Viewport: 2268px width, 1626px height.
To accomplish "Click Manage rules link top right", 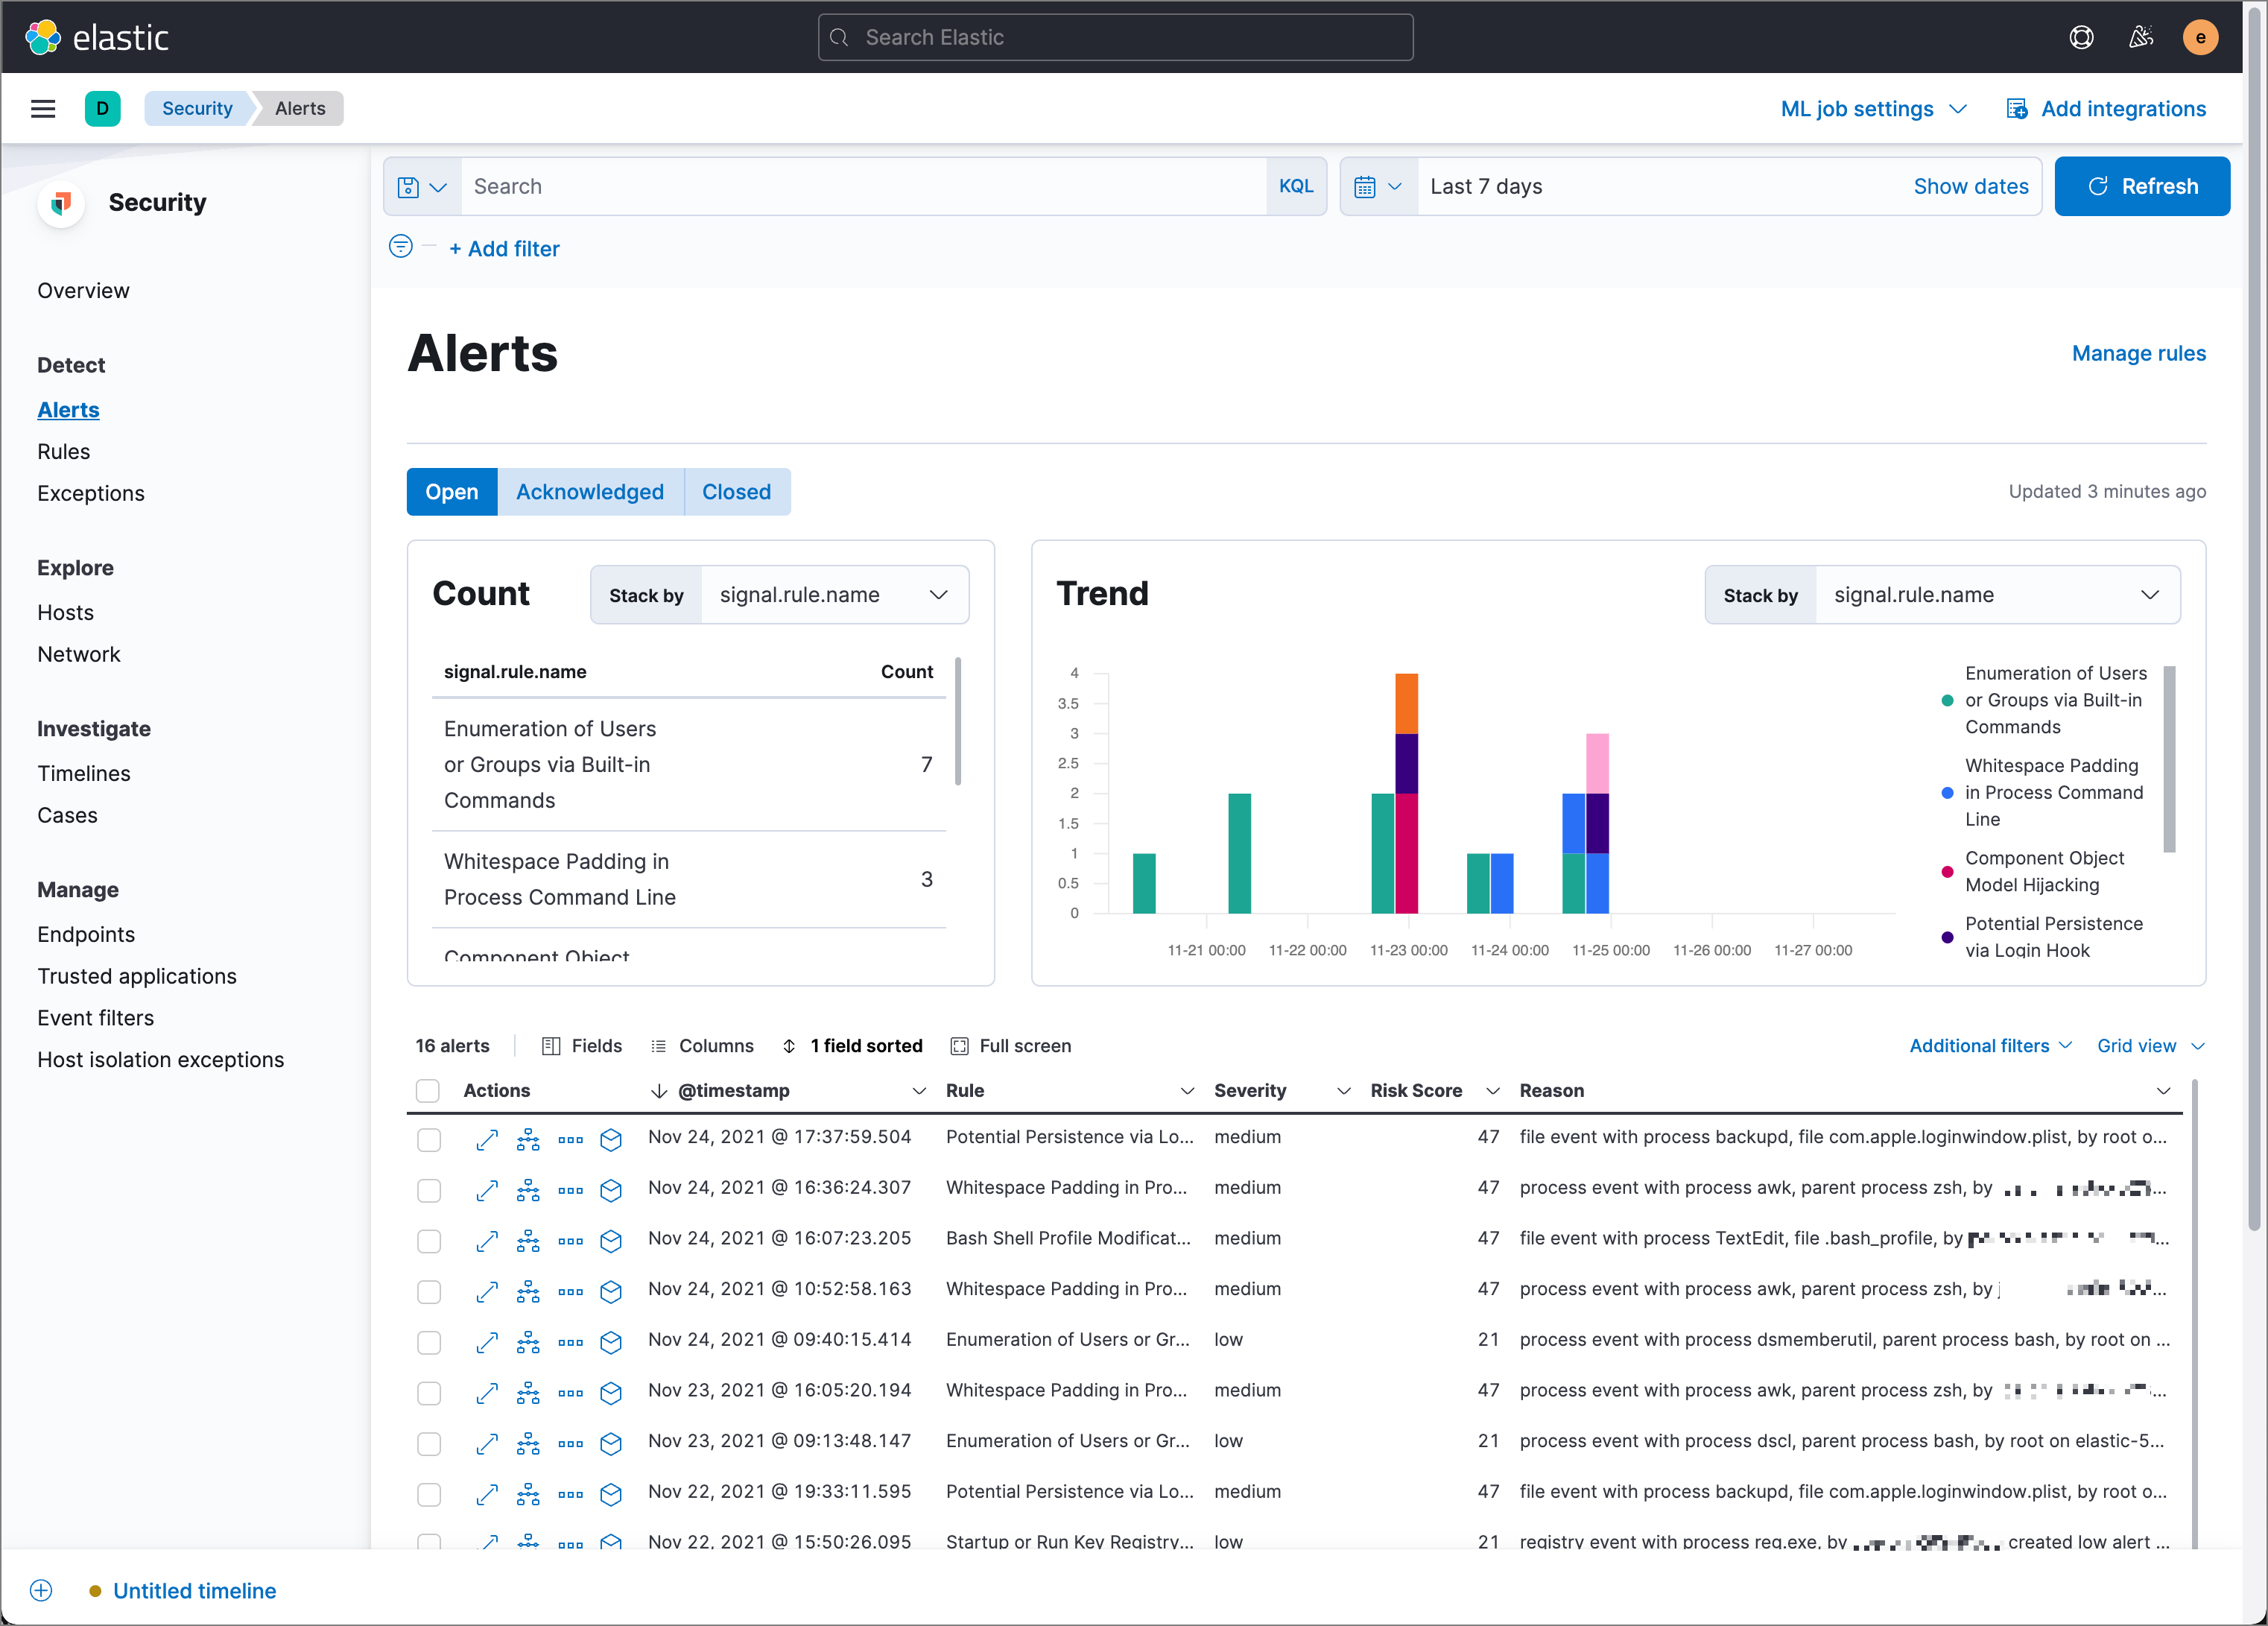I will [x=2140, y=355].
